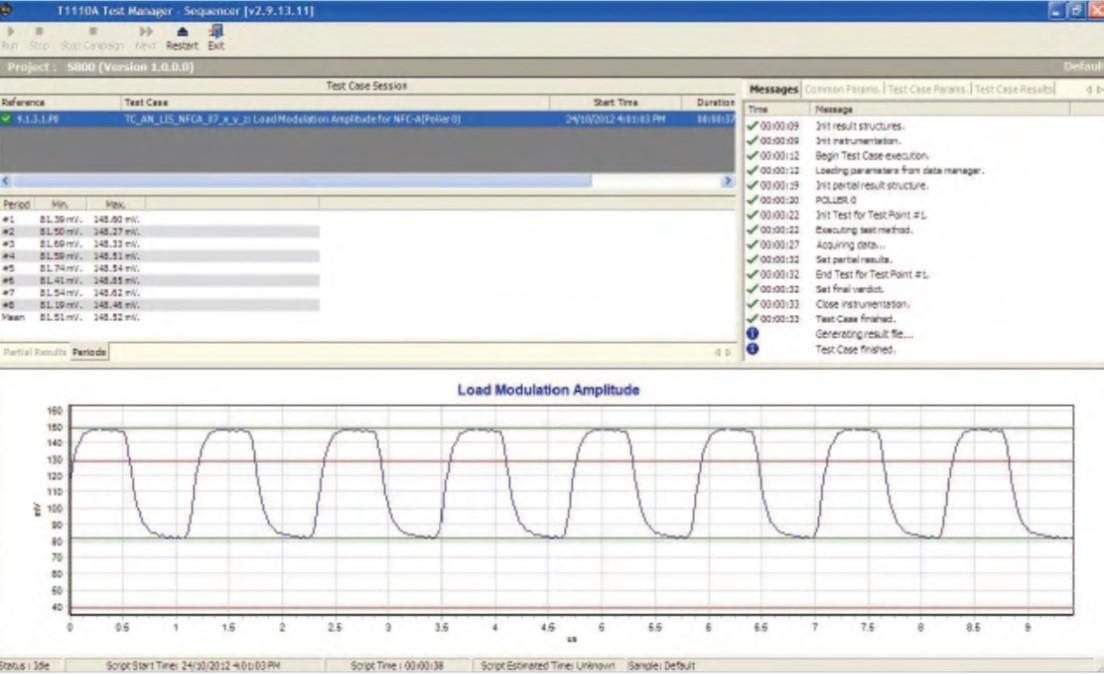This screenshot has height=675, width=1104.
Task: Click the Next fast-forward icon
Action: click(x=146, y=32)
